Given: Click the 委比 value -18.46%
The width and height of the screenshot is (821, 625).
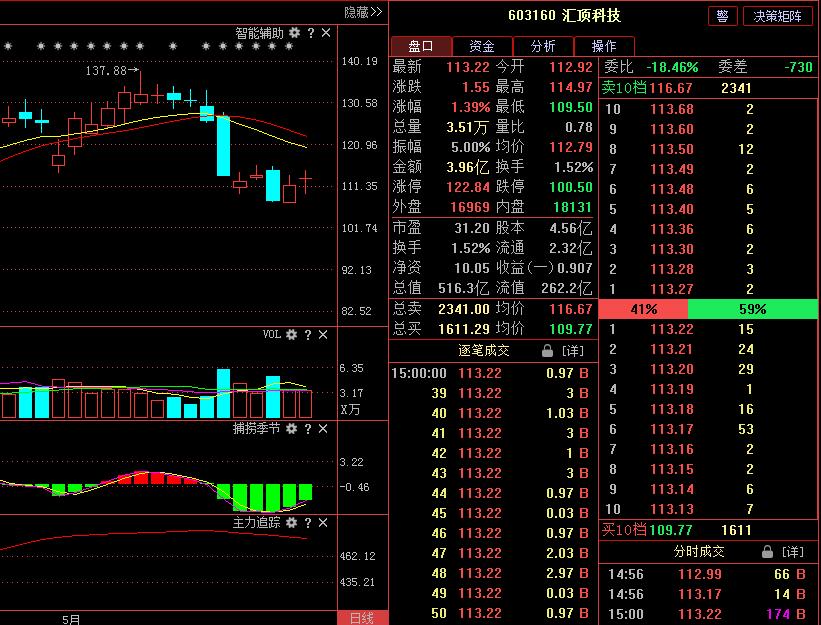Looking at the screenshot, I should (x=672, y=67).
